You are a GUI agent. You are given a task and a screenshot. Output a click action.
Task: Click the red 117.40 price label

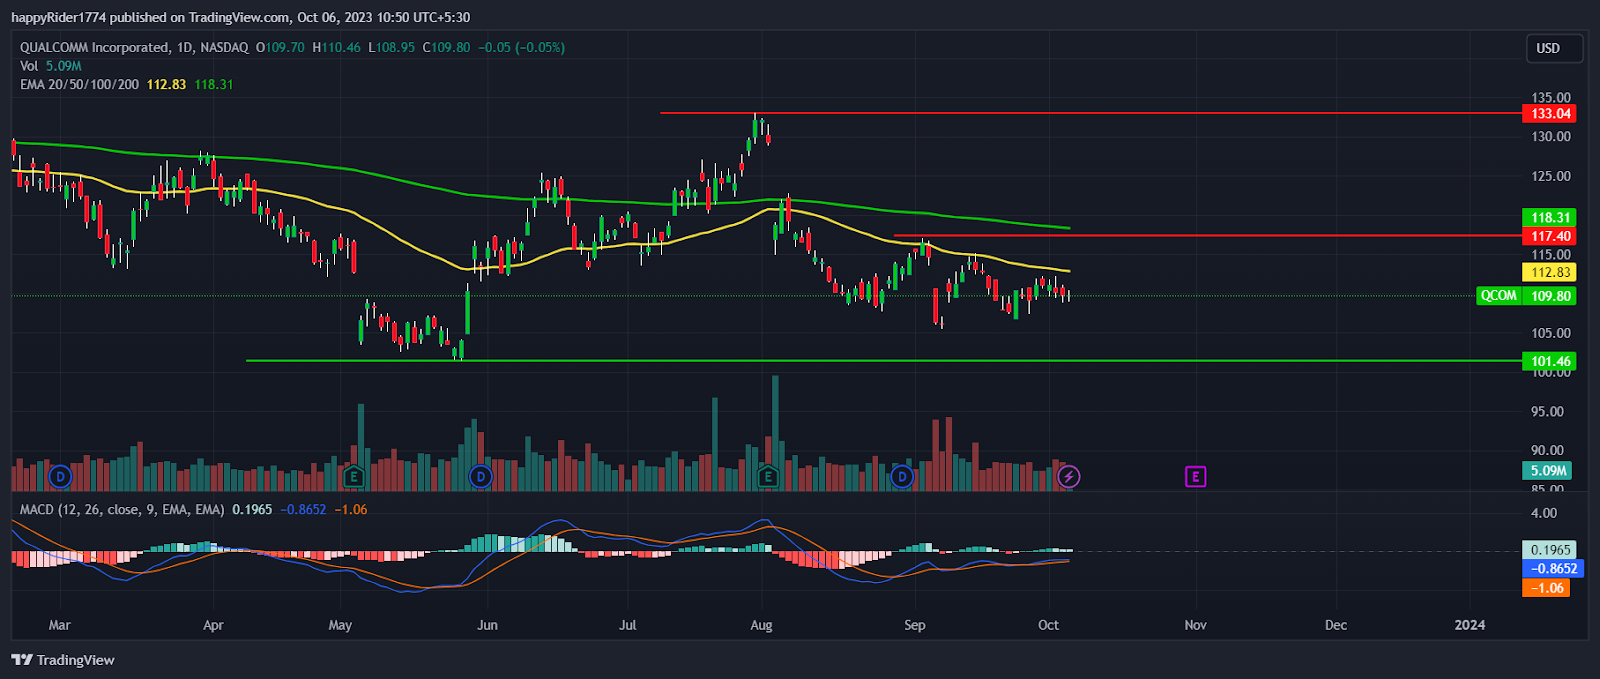(1551, 237)
